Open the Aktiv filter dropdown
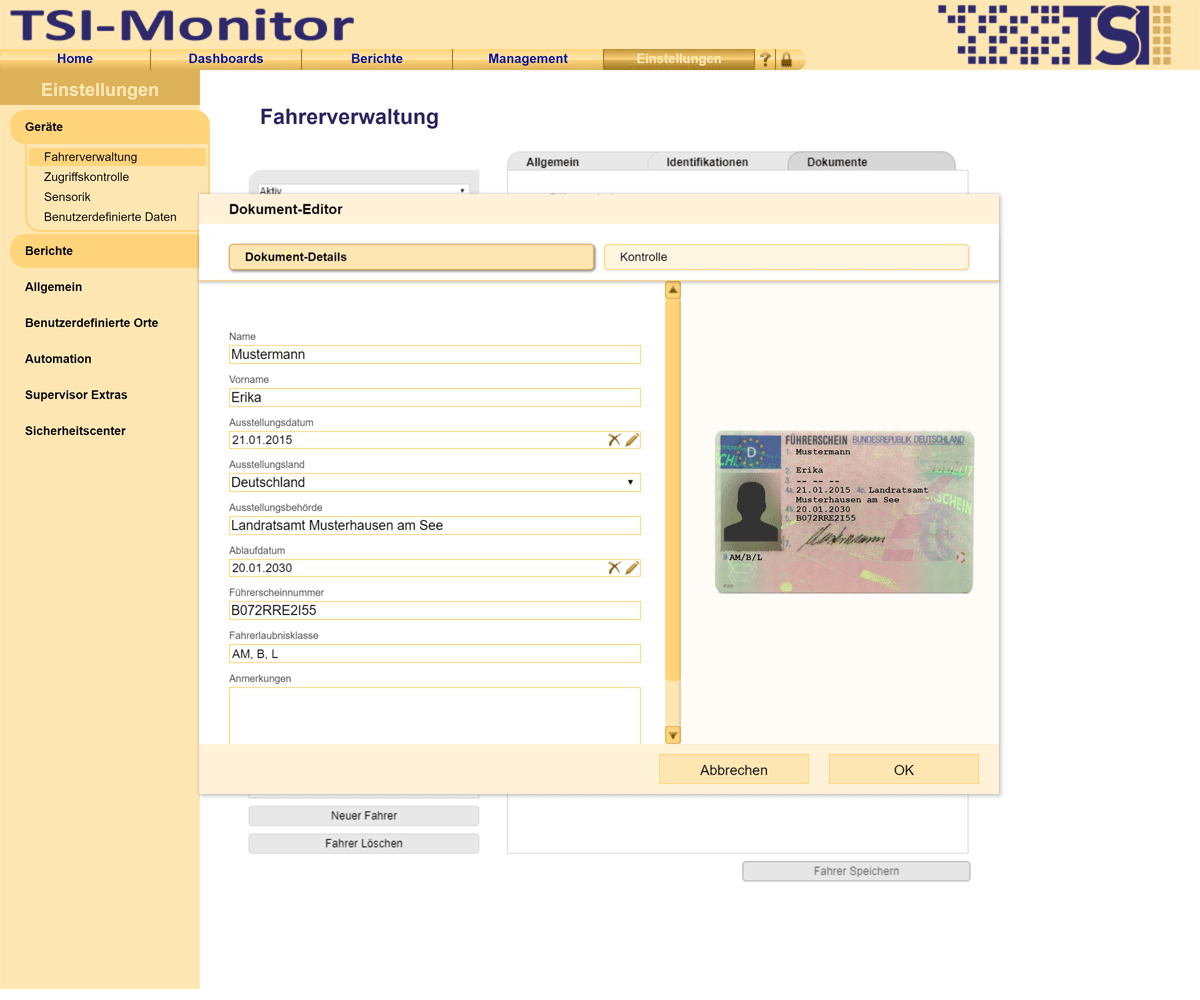Viewport: 1200px width, 1000px height. tap(363, 190)
